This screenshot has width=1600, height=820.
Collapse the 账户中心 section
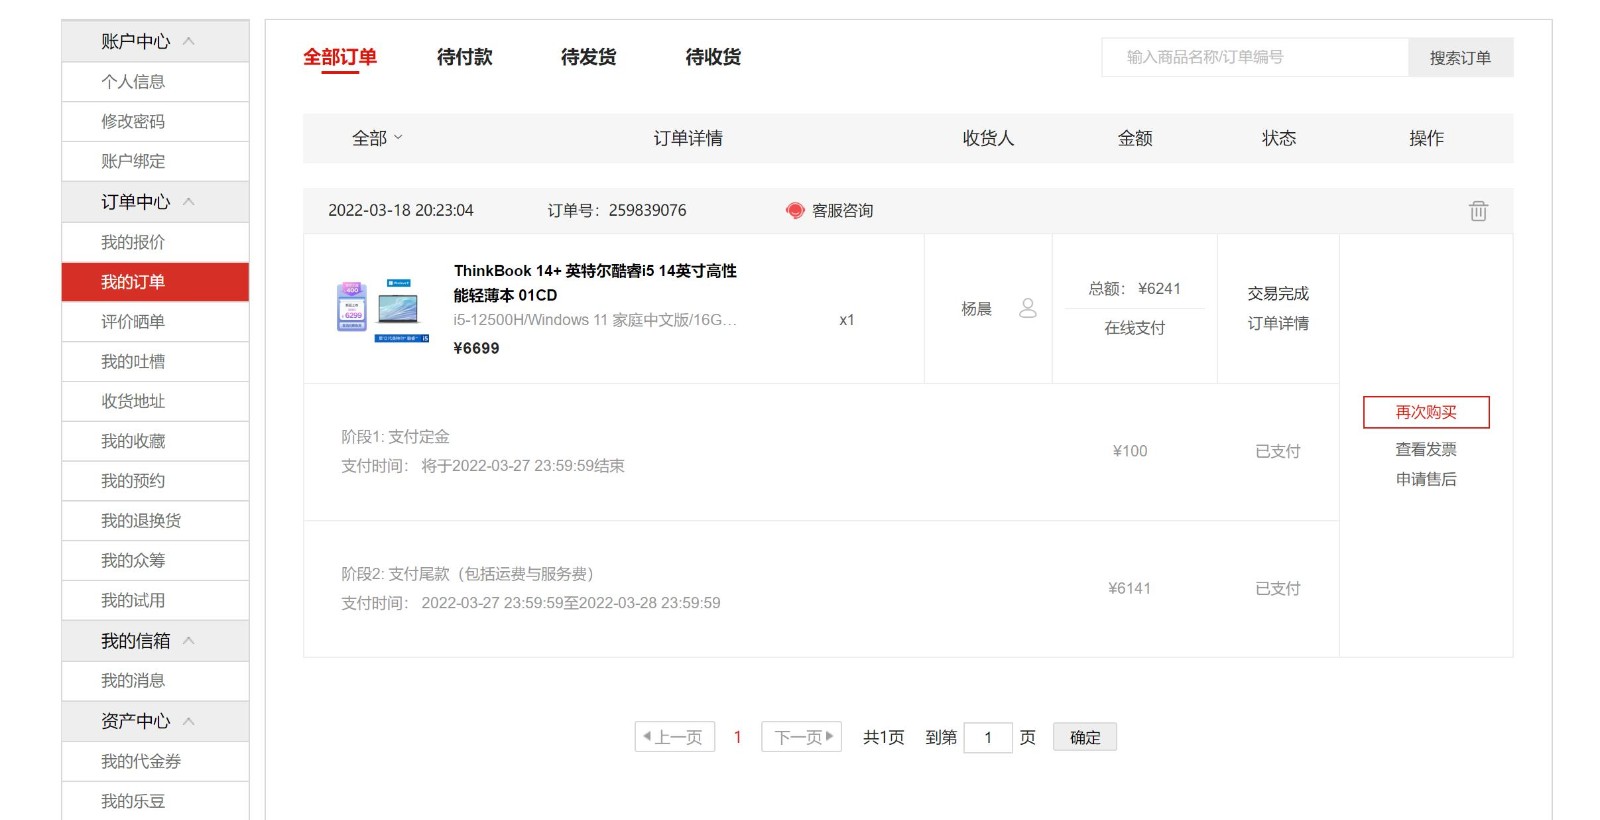(189, 41)
